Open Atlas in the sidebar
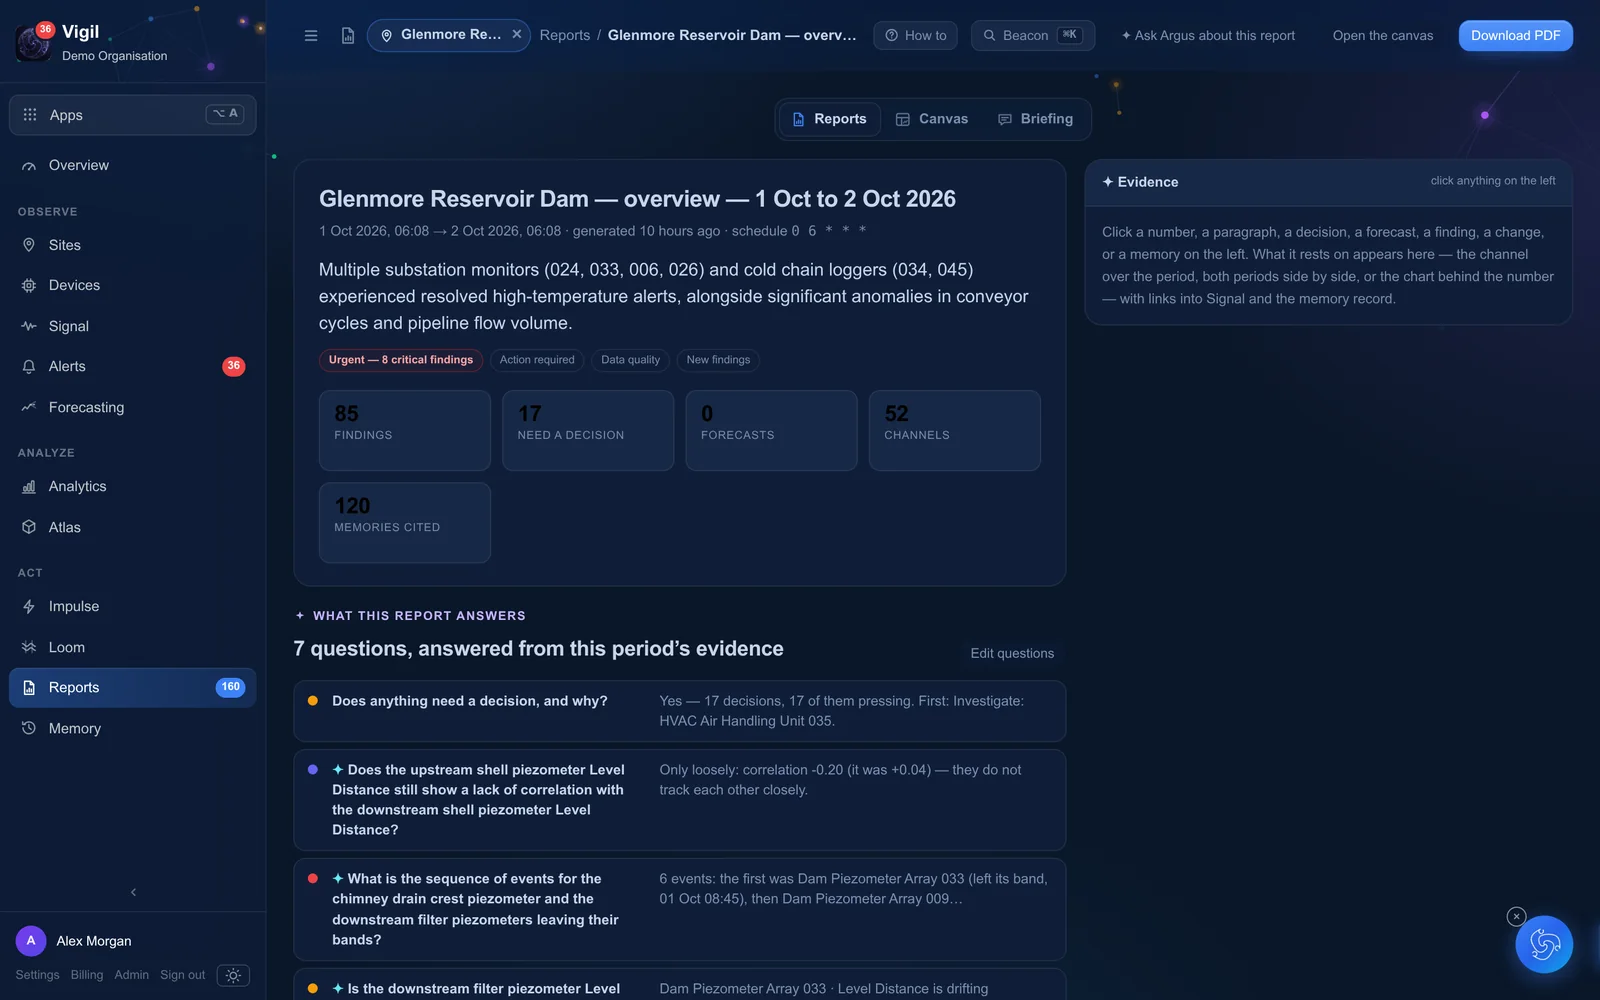The width and height of the screenshot is (1600, 1000). (x=133, y=527)
